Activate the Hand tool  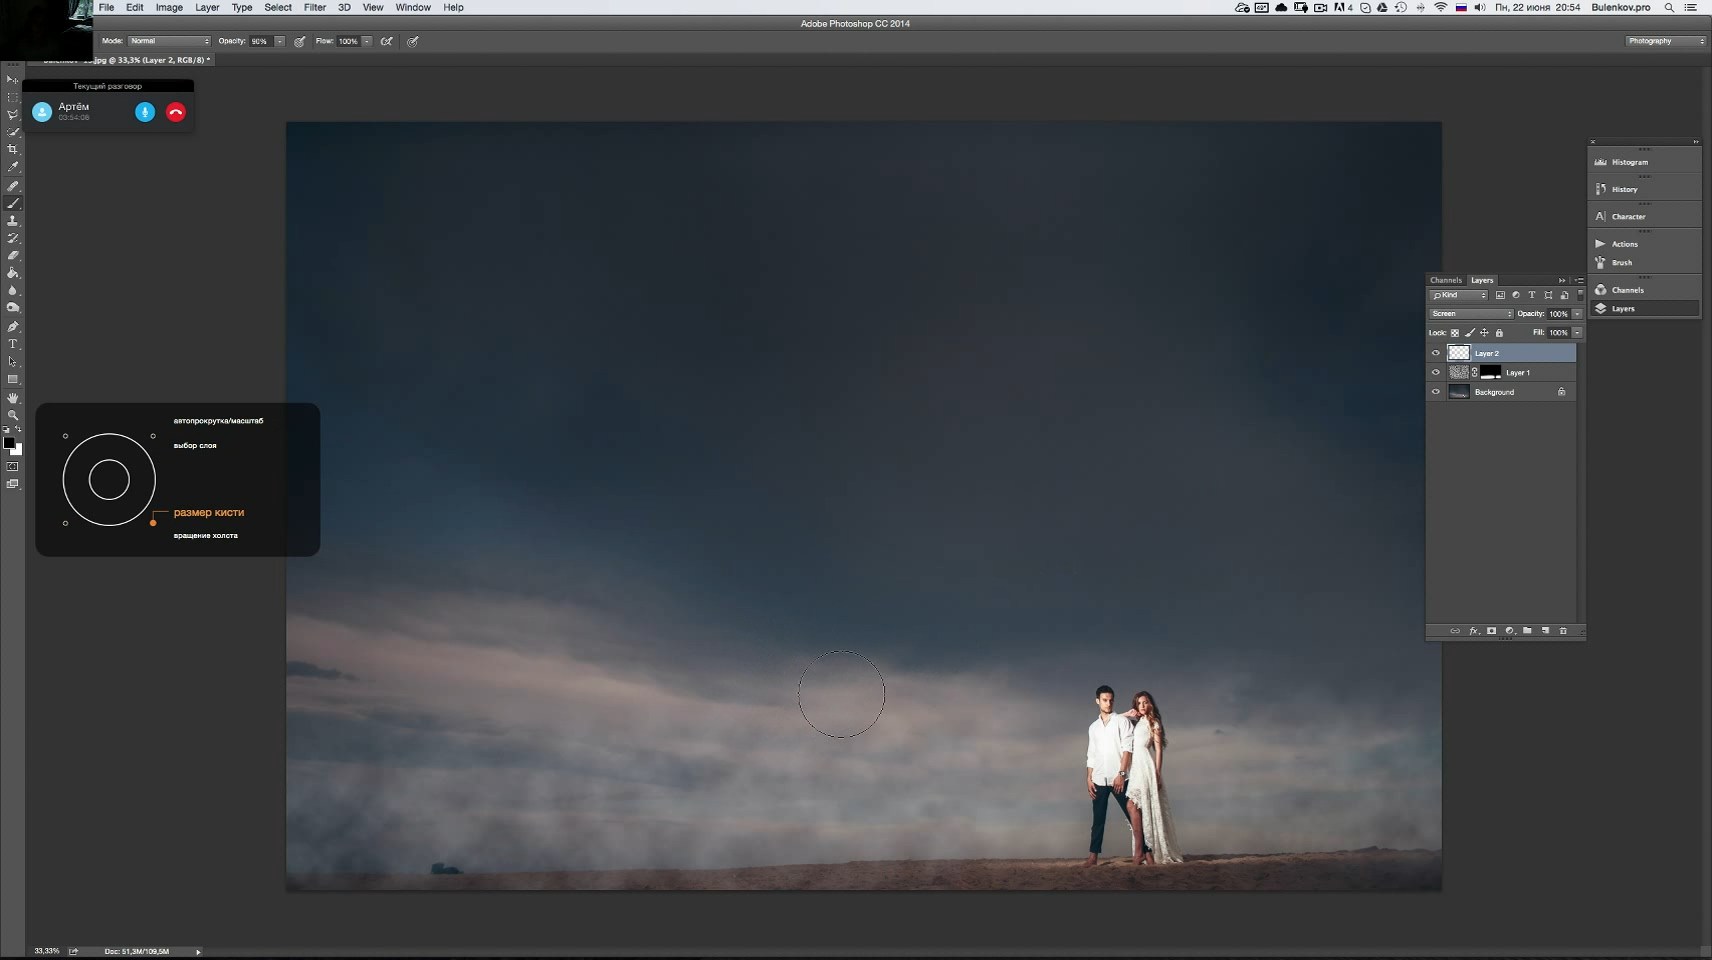[13, 398]
